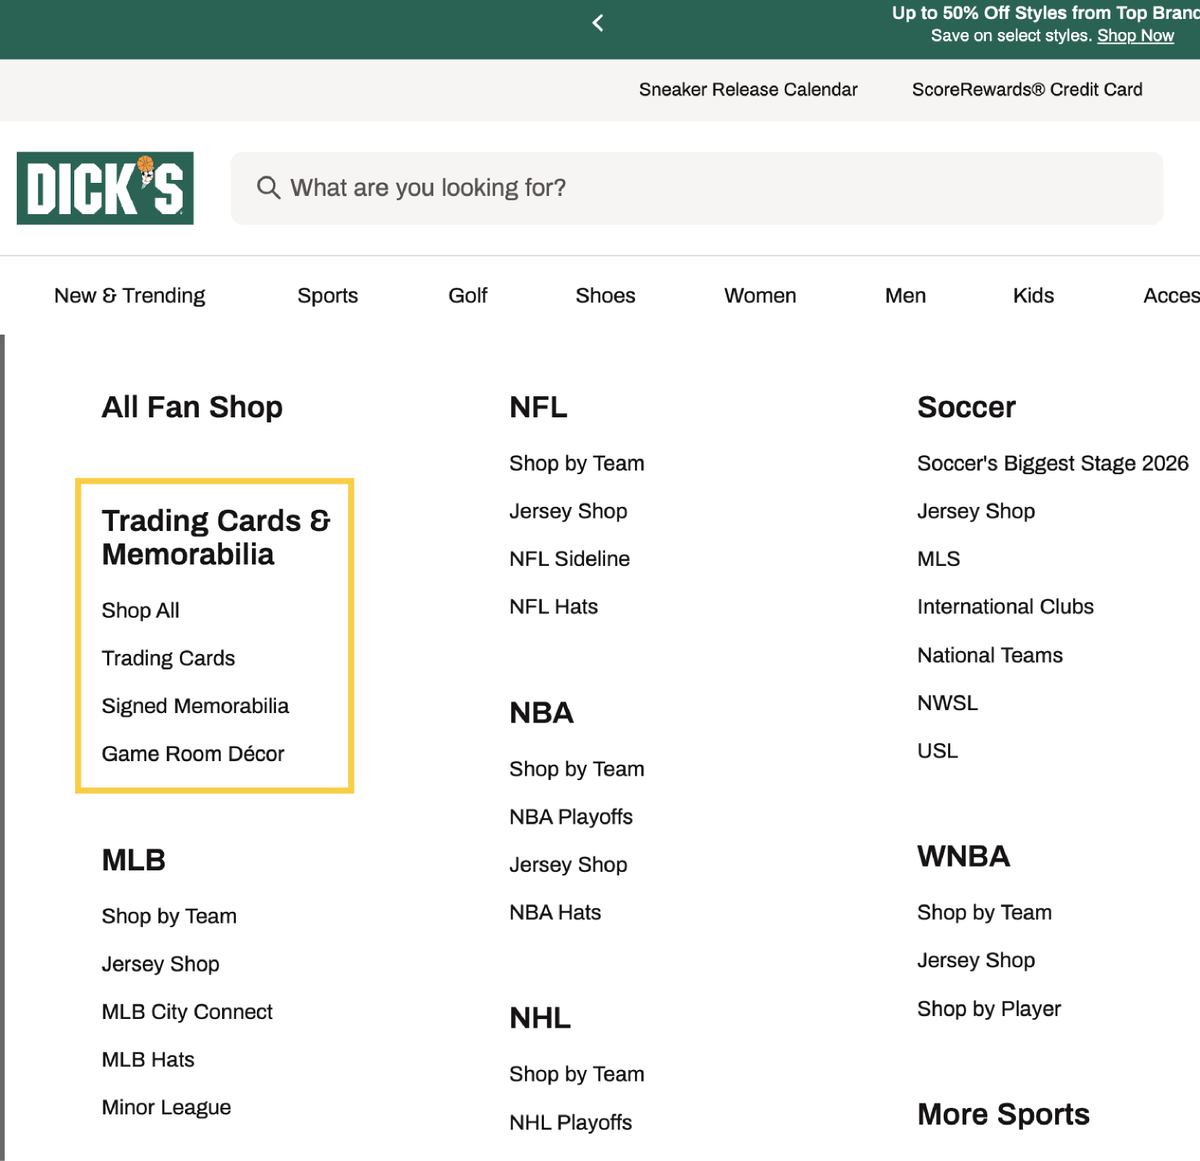The height and width of the screenshot is (1161, 1200).
Task: Click Shop All under Trading Cards
Action: click(x=141, y=610)
